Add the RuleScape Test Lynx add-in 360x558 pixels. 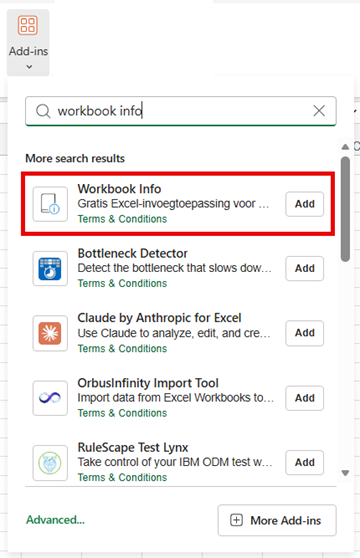tap(305, 462)
